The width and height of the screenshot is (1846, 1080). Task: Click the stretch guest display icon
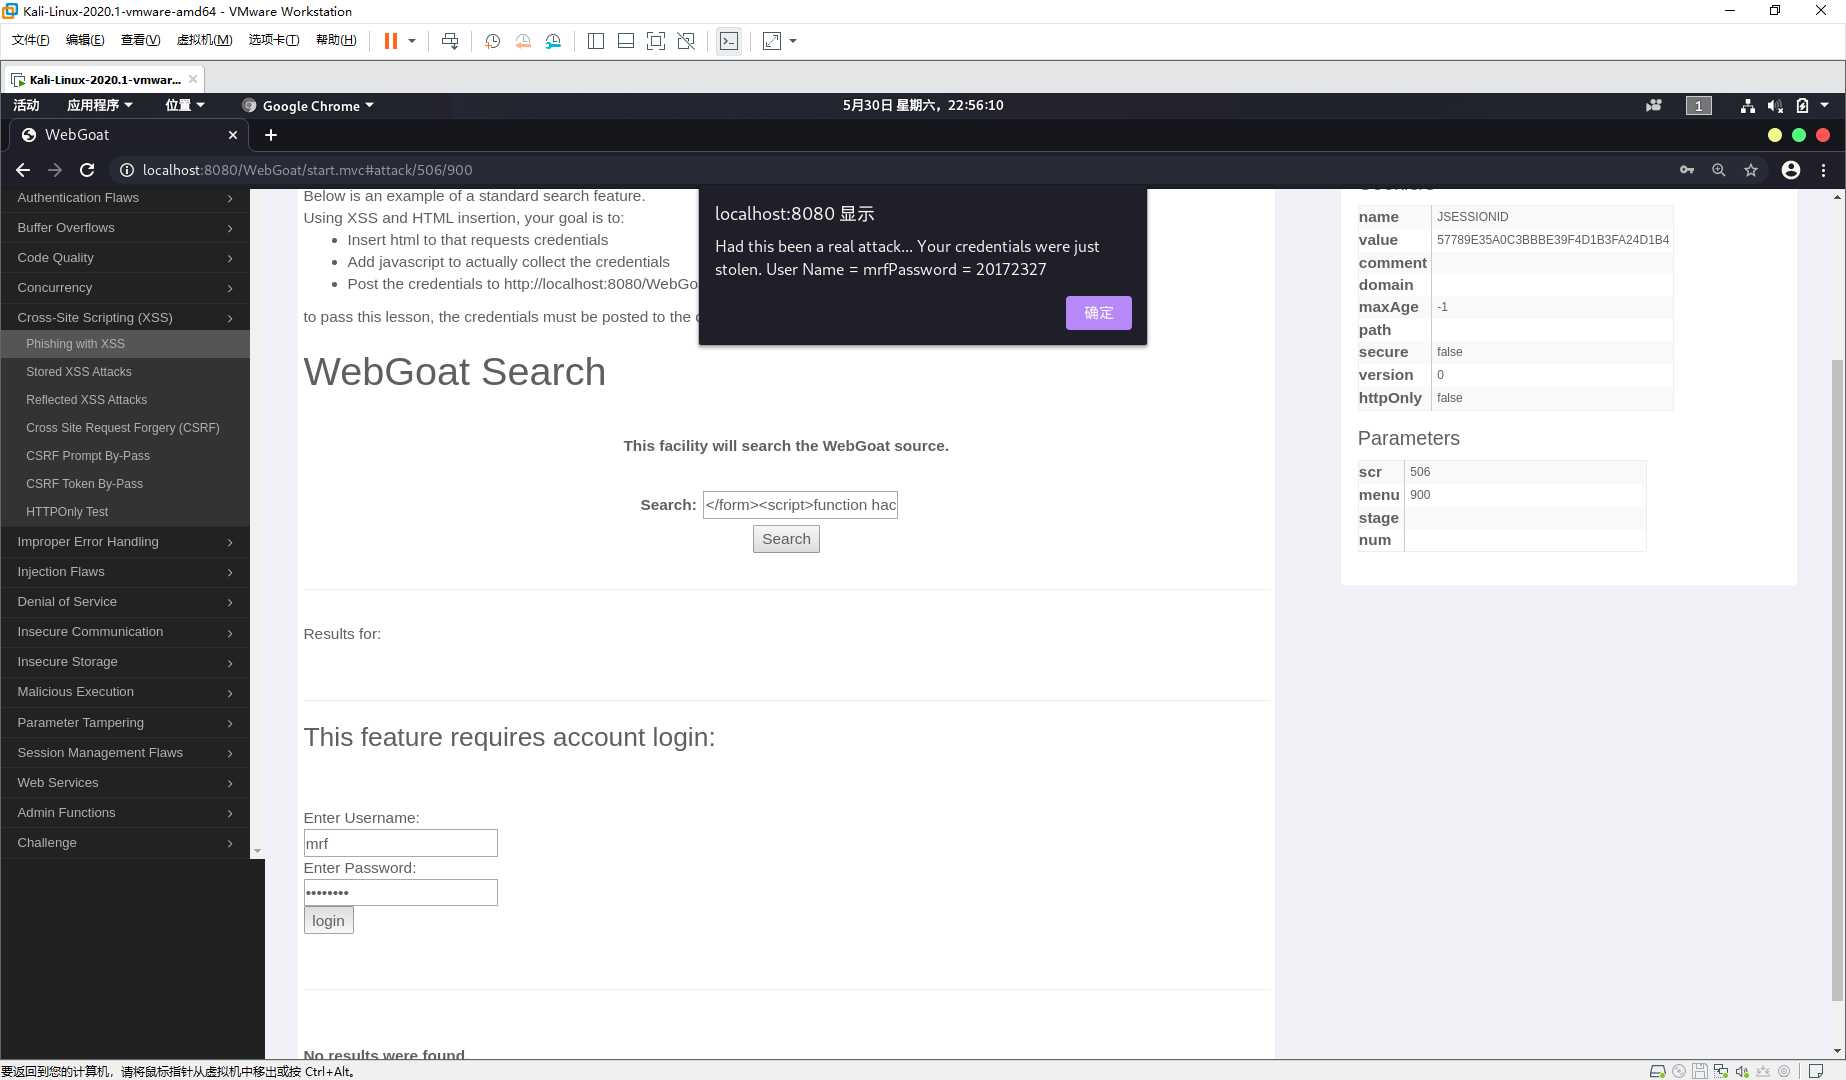click(772, 41)
